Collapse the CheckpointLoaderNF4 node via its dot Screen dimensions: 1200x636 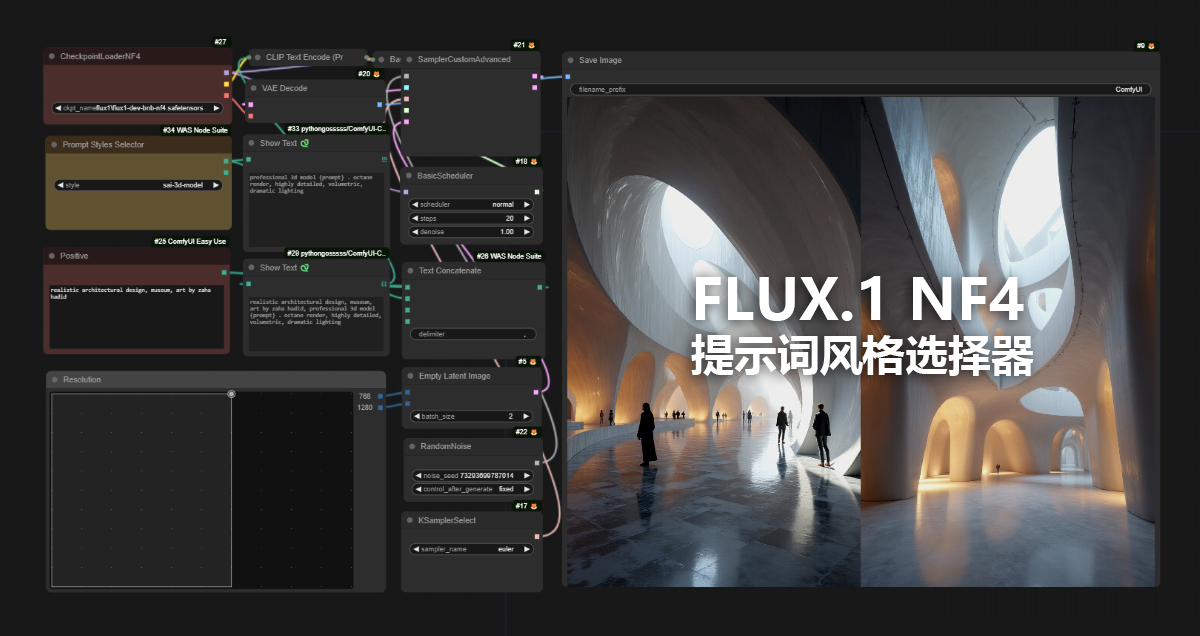(x=53, y=57)
